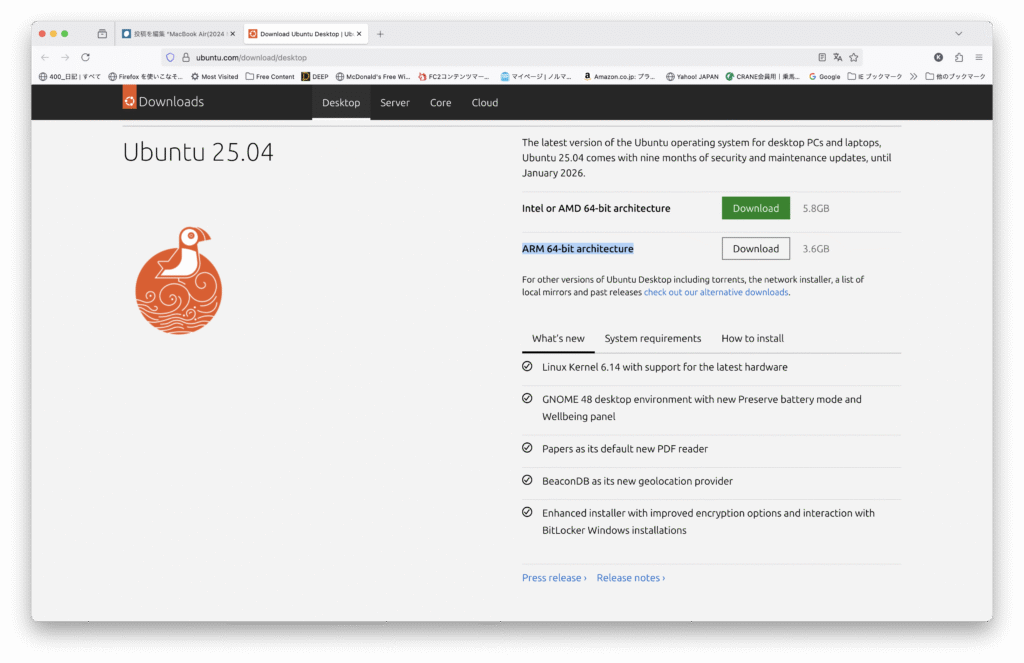Open the マイページ bookmark
The width and height of the screenshot is (1024, 663).
pyautogui.click(x=536, y=76)
